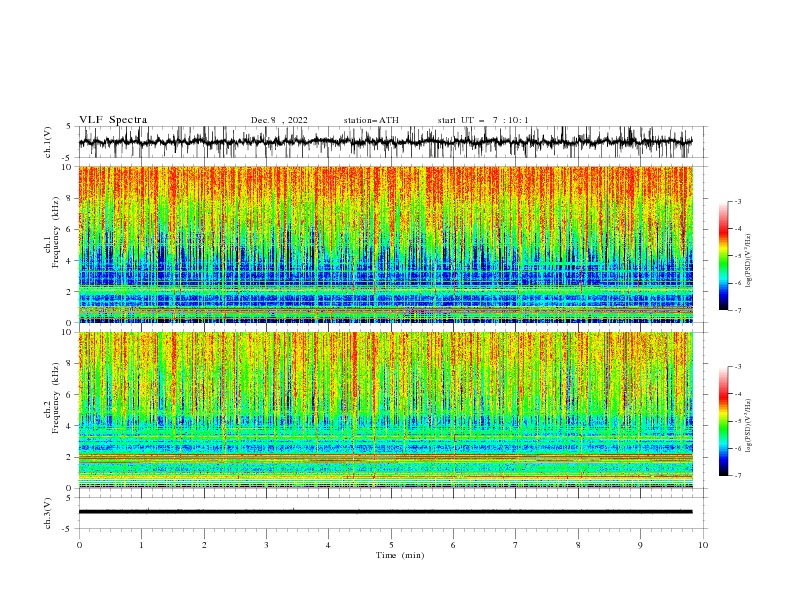The width and height of the screenshot is (792, 612).
Task: Click the "5" tick on ch.1(V) axis
Action: point(69,127)
